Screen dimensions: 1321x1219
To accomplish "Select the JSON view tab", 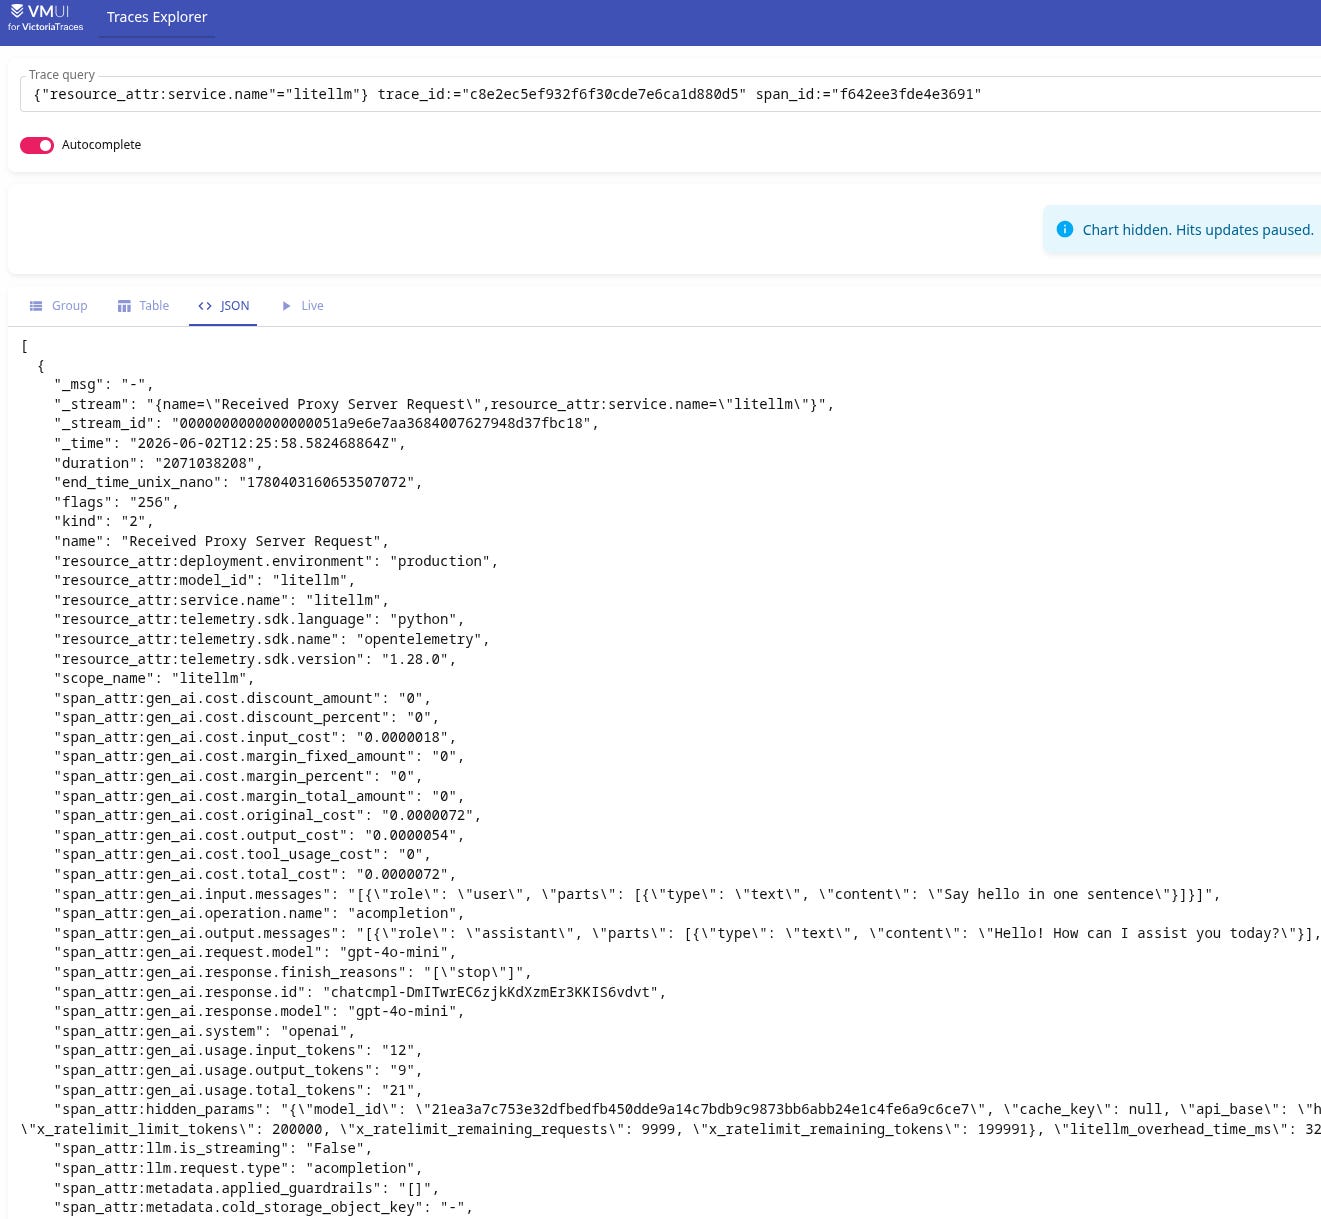I will pyautogui.click(x=223, y=306).
